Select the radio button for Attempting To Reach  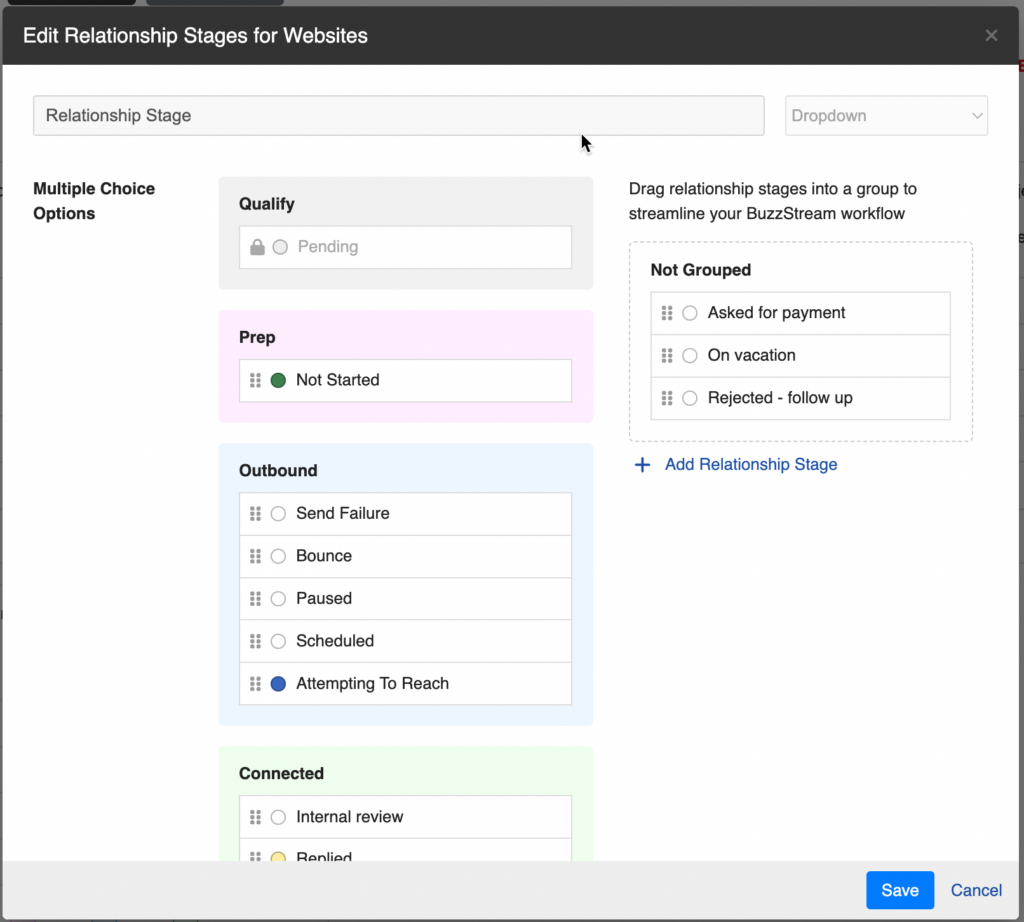tap(279, 684)
